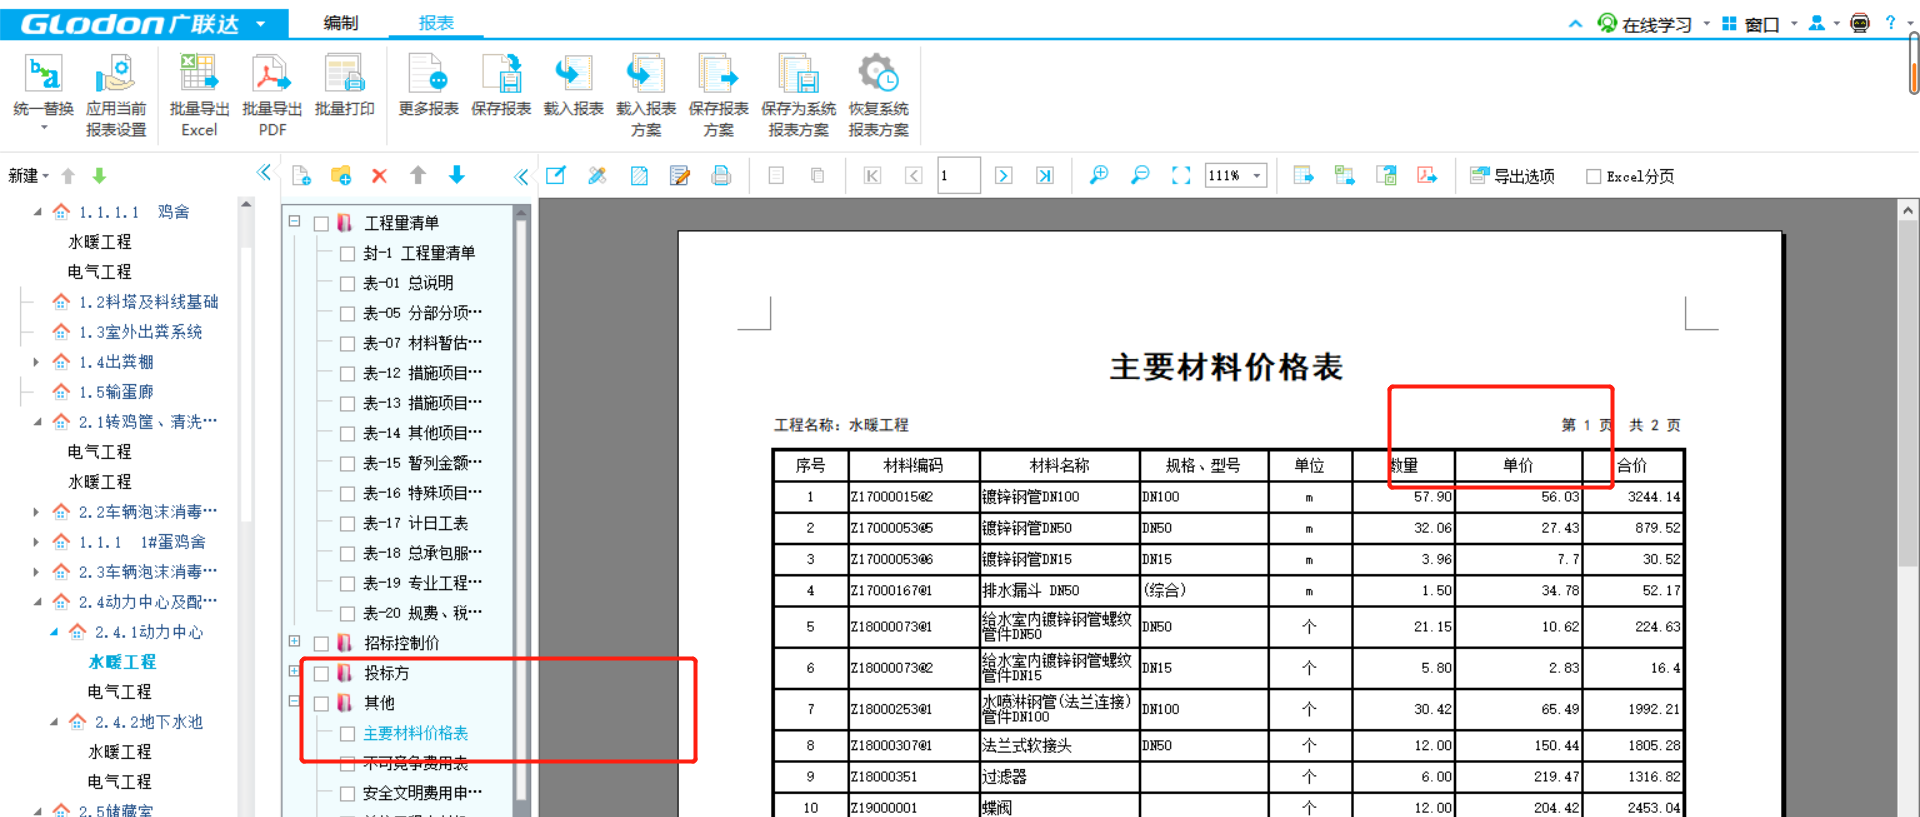Check the 其他 group checkbox
The width and height of the screenshot is (1920, 817).
(321, 704)
